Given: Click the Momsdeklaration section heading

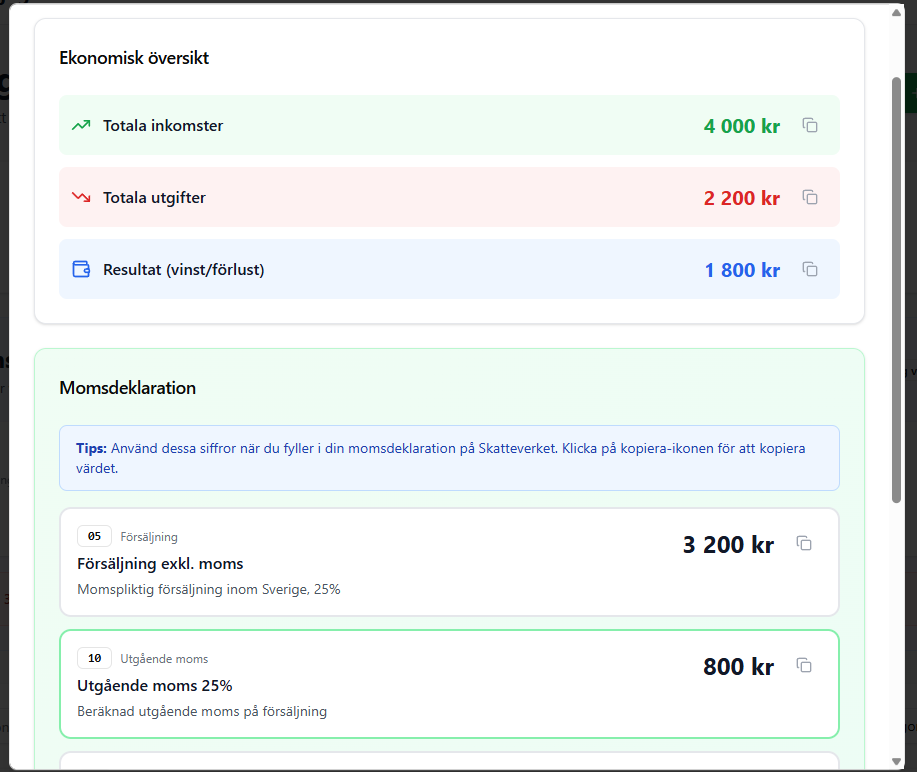Looking at the screenshot, I should [x=128, y=388].
